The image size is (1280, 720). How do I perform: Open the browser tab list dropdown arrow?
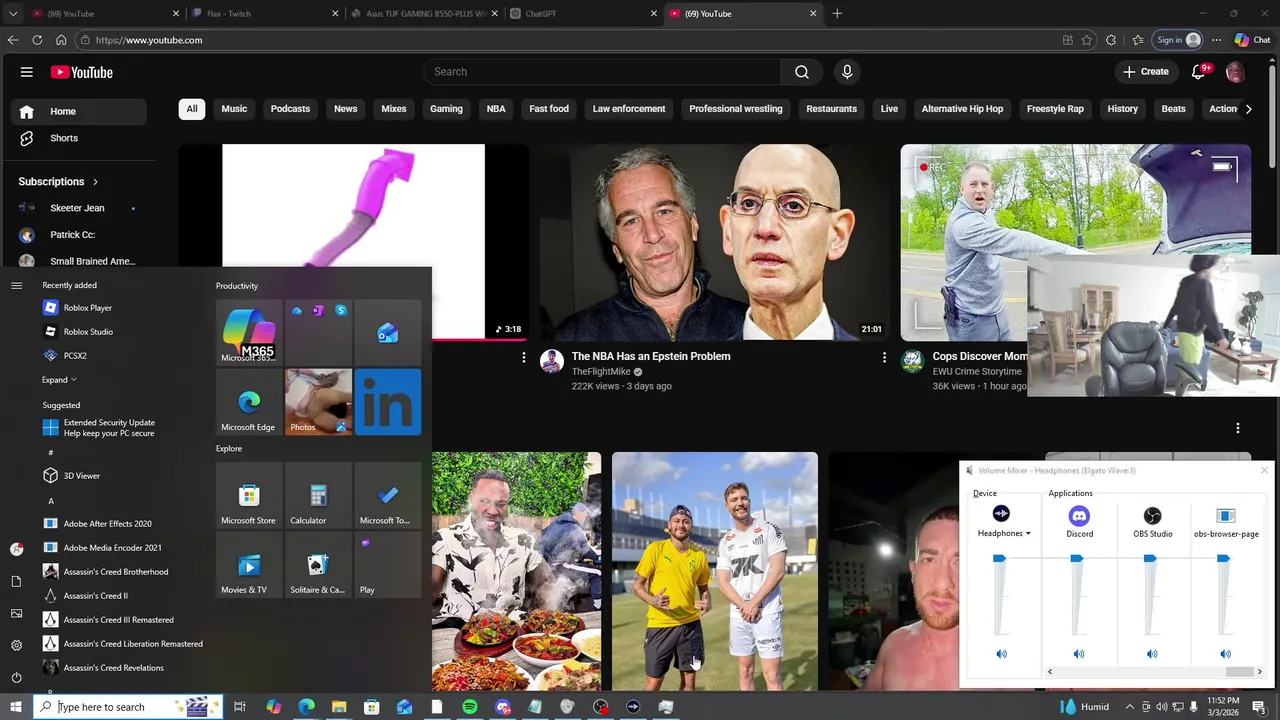click(x=13, y=14)
